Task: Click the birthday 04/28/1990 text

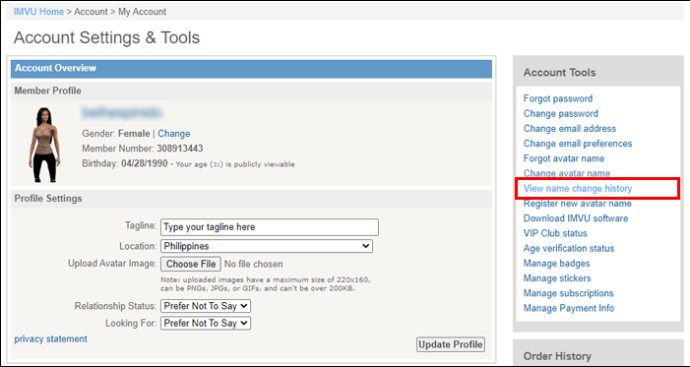Action: point(144,164)
